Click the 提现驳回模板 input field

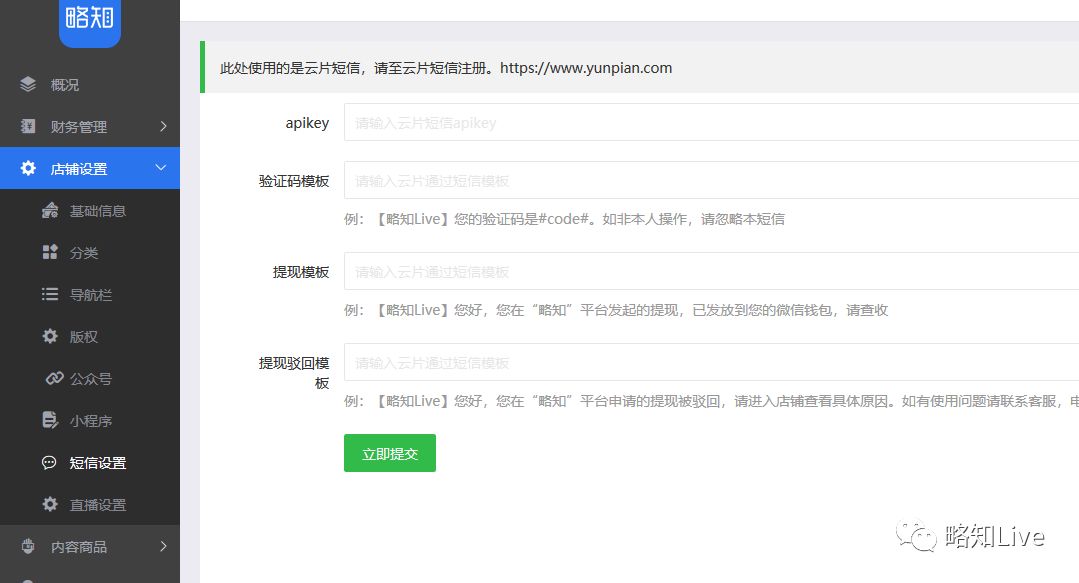(712, 362)
